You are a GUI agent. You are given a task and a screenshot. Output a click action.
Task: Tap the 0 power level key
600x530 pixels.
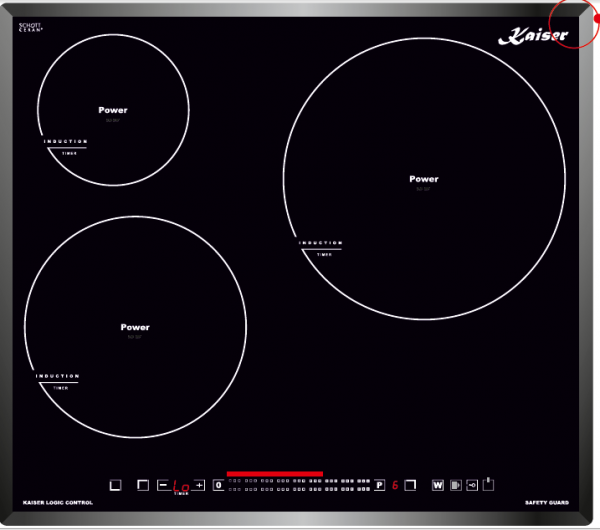(217, 485)
